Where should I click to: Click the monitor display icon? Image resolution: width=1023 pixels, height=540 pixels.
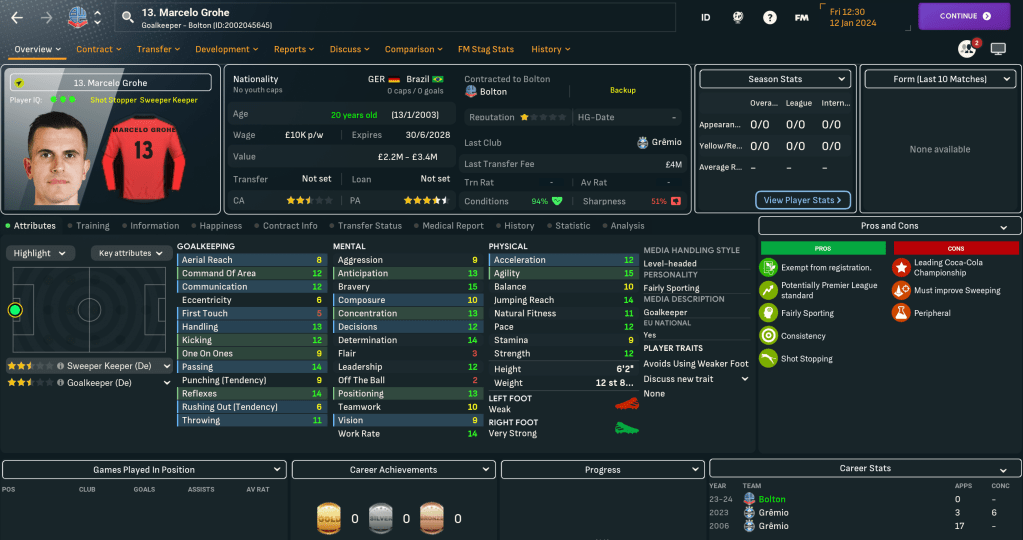(x=998, y=48)
